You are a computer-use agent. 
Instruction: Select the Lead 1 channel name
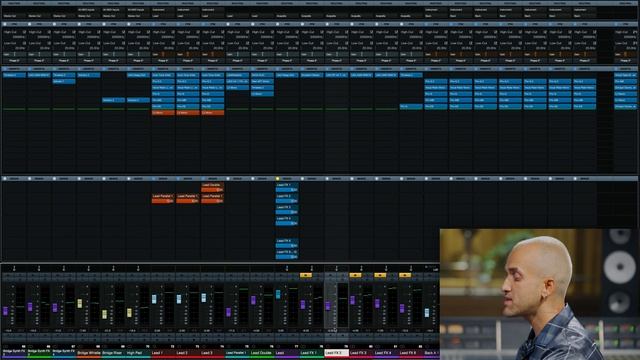click(163, 353)
